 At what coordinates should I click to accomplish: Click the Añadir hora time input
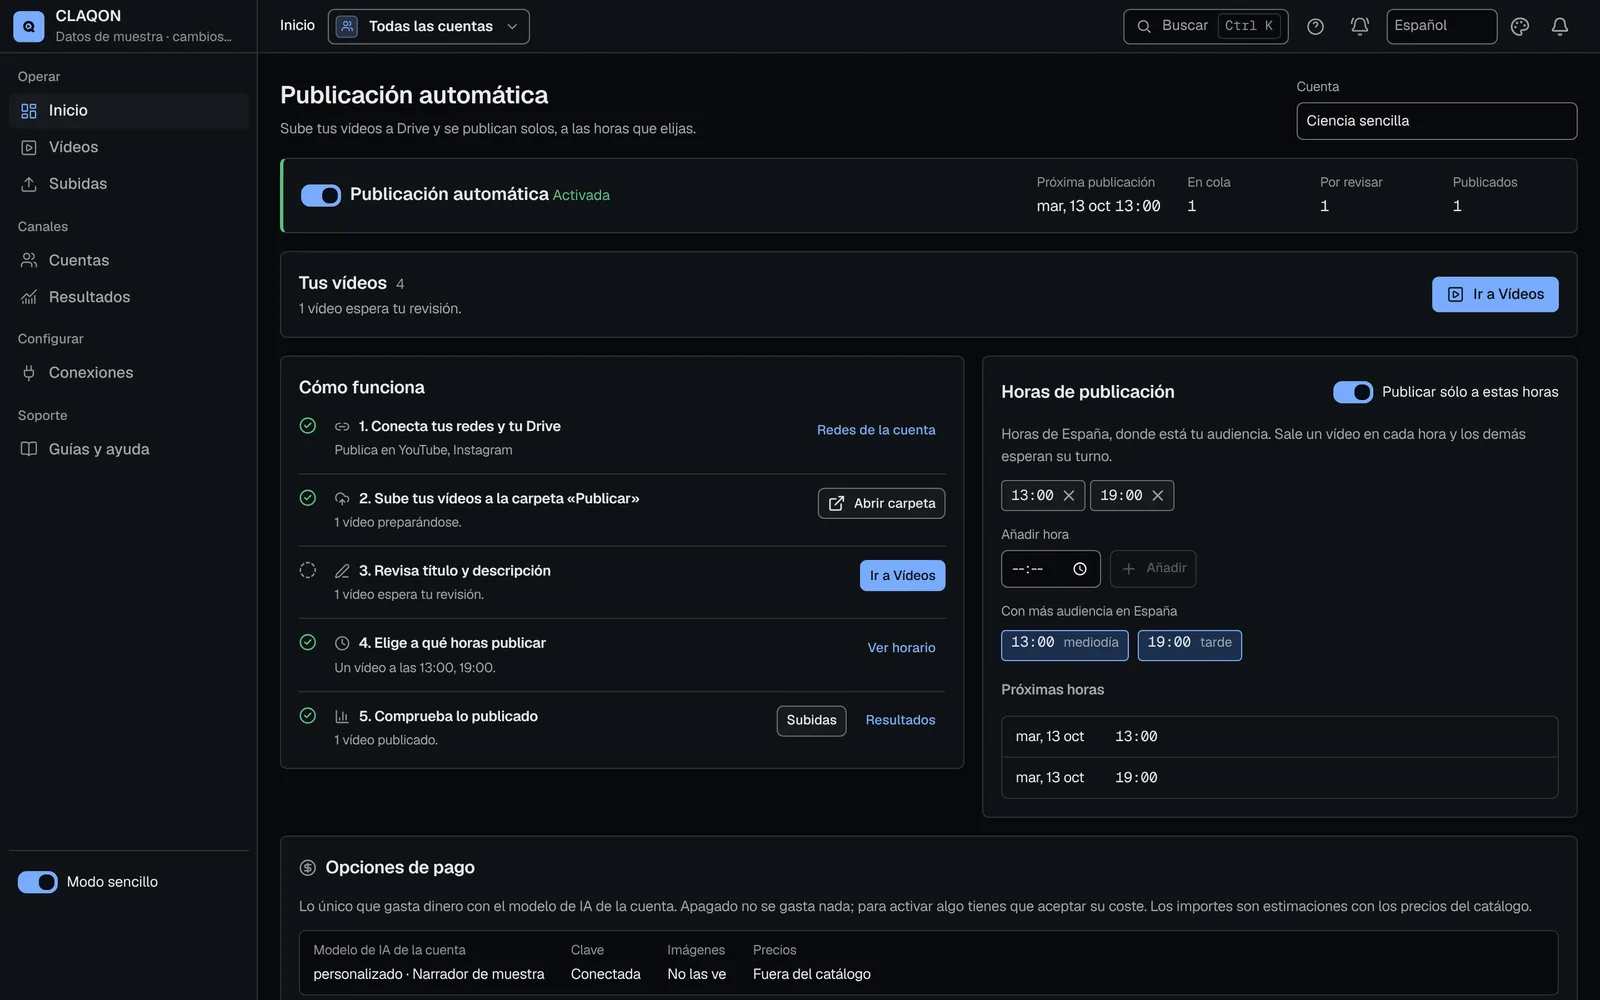1050,569
